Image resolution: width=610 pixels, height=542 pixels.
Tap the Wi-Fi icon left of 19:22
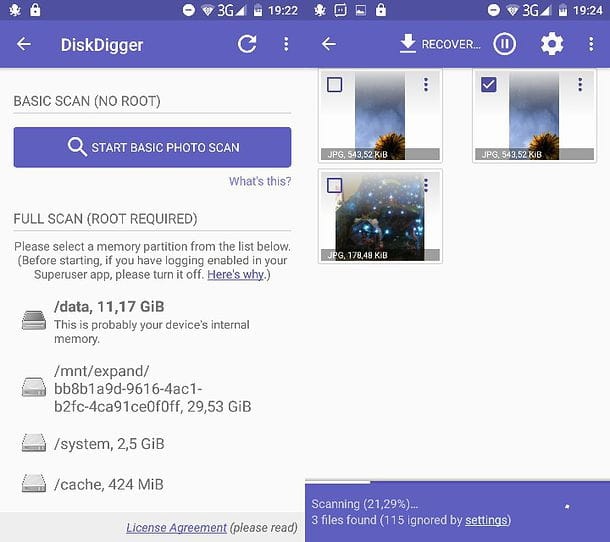click(208, 11)
